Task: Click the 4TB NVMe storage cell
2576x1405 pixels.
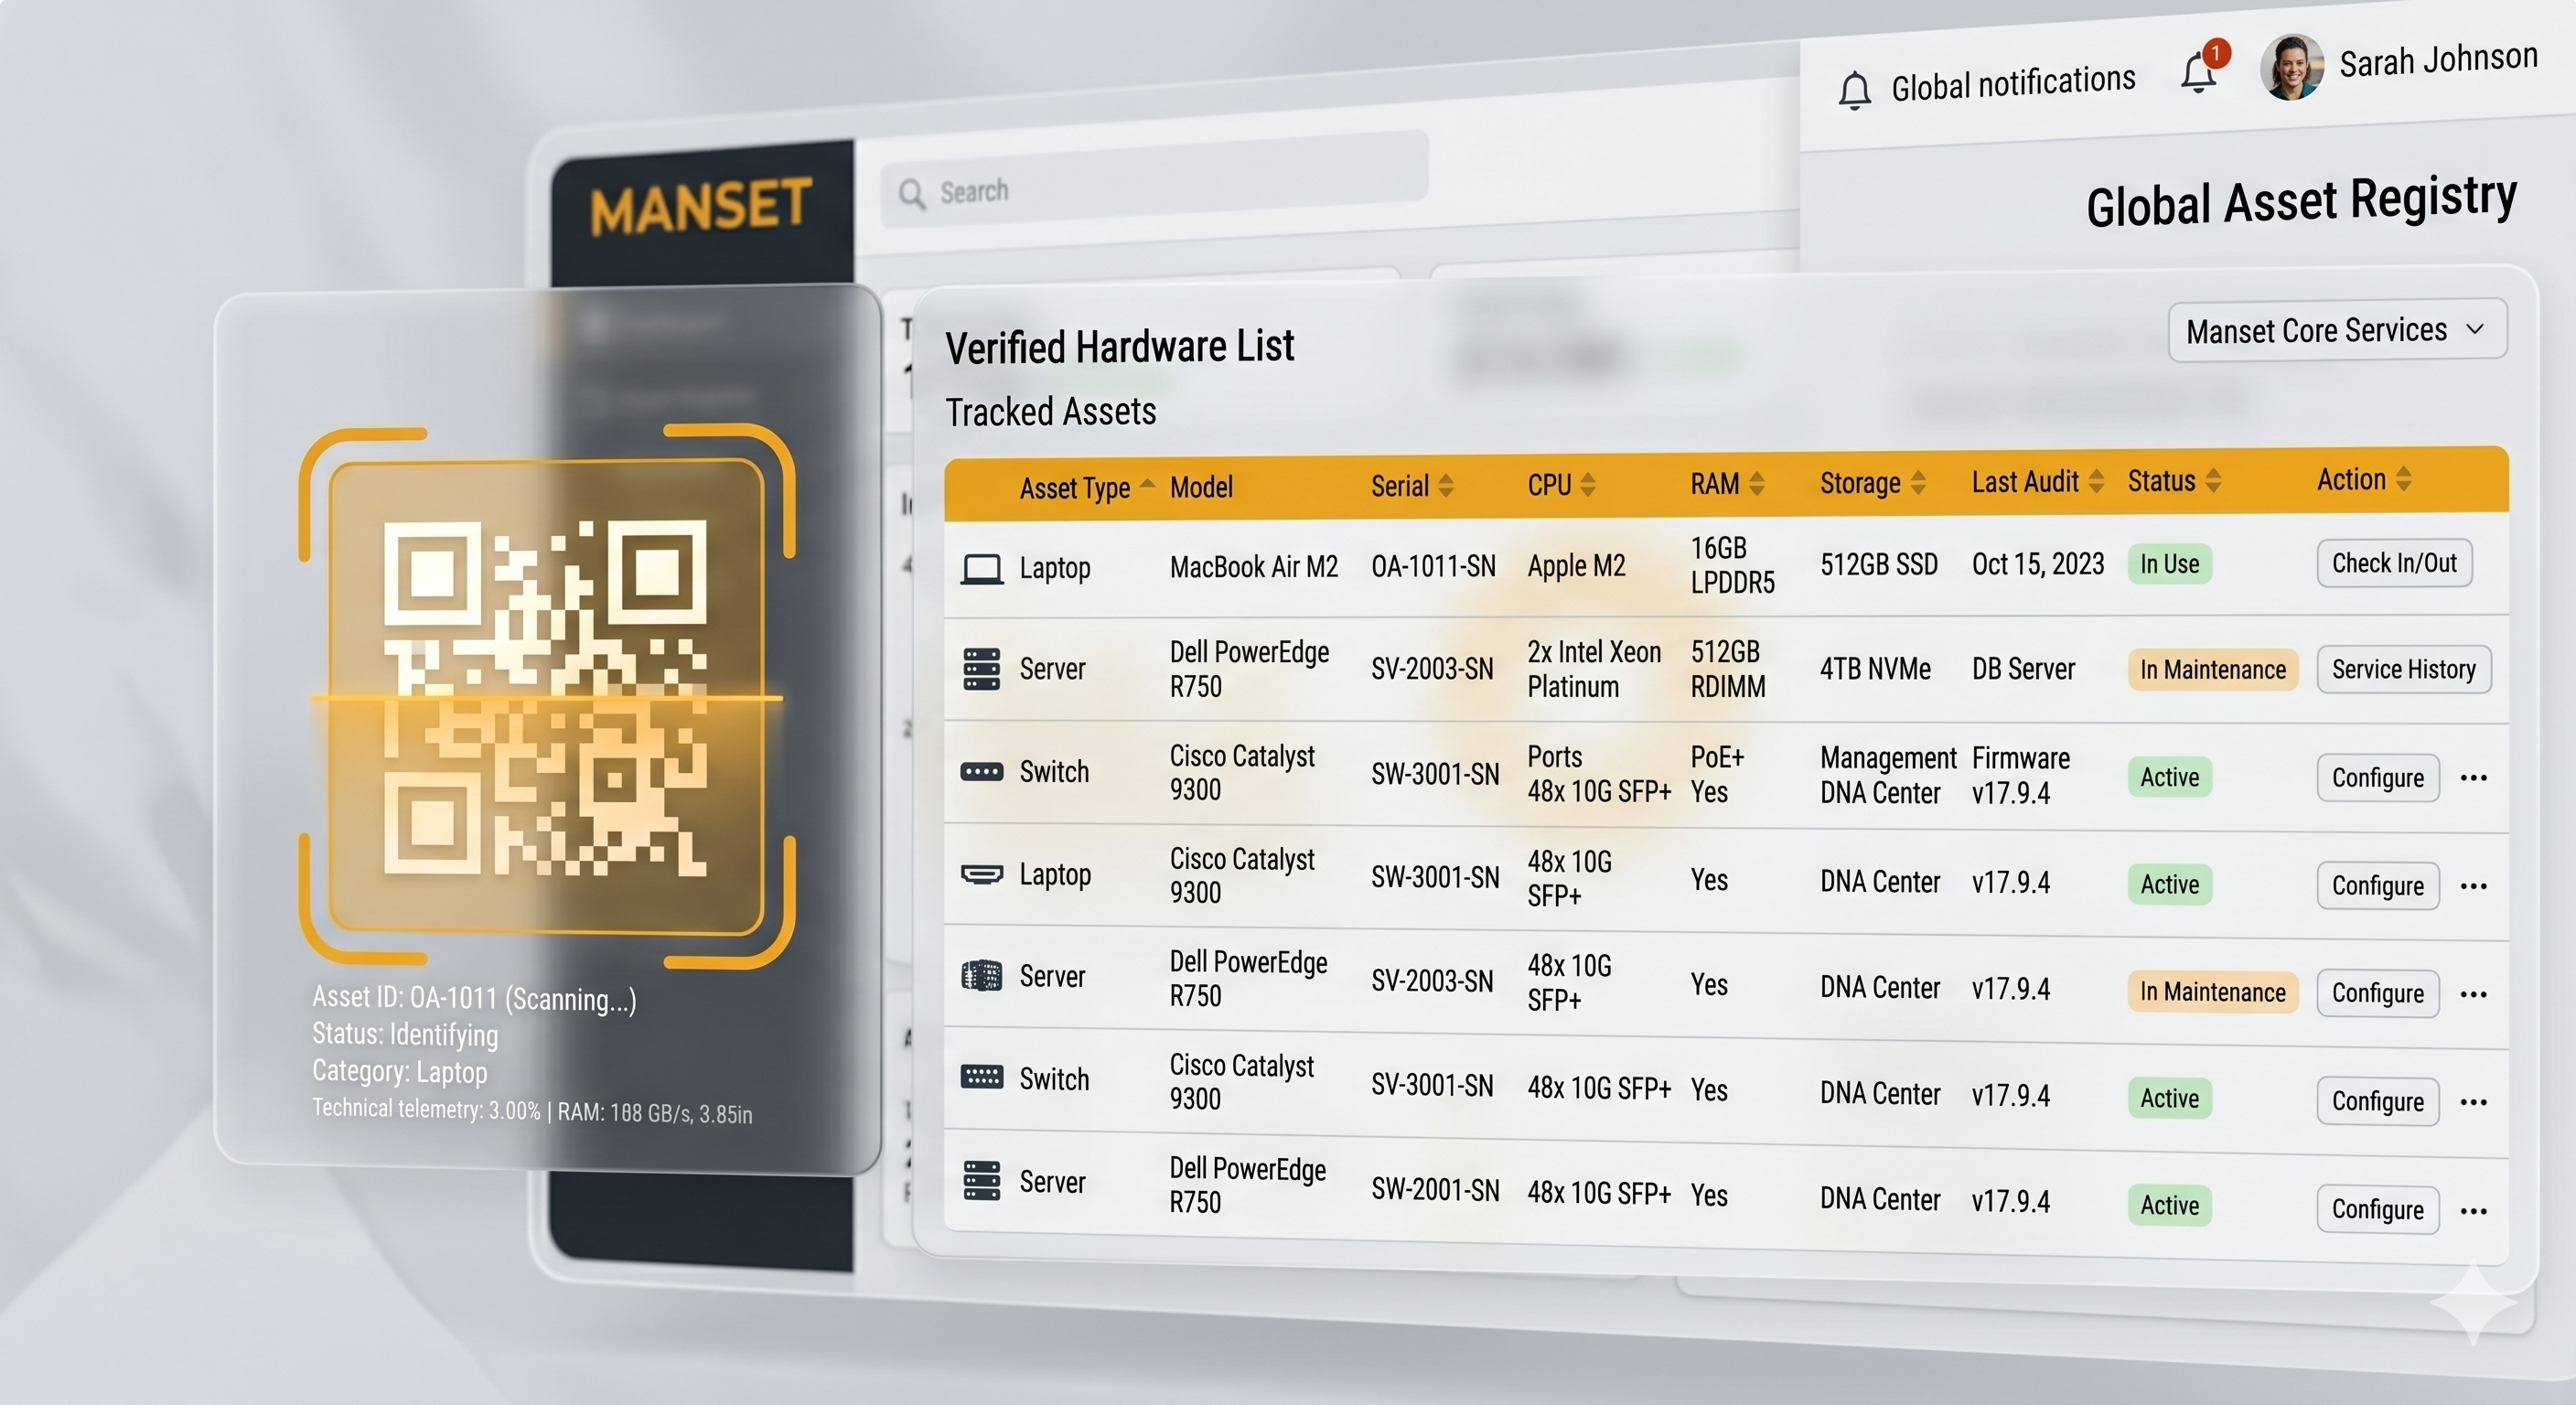Action: tap(1875, 669)
